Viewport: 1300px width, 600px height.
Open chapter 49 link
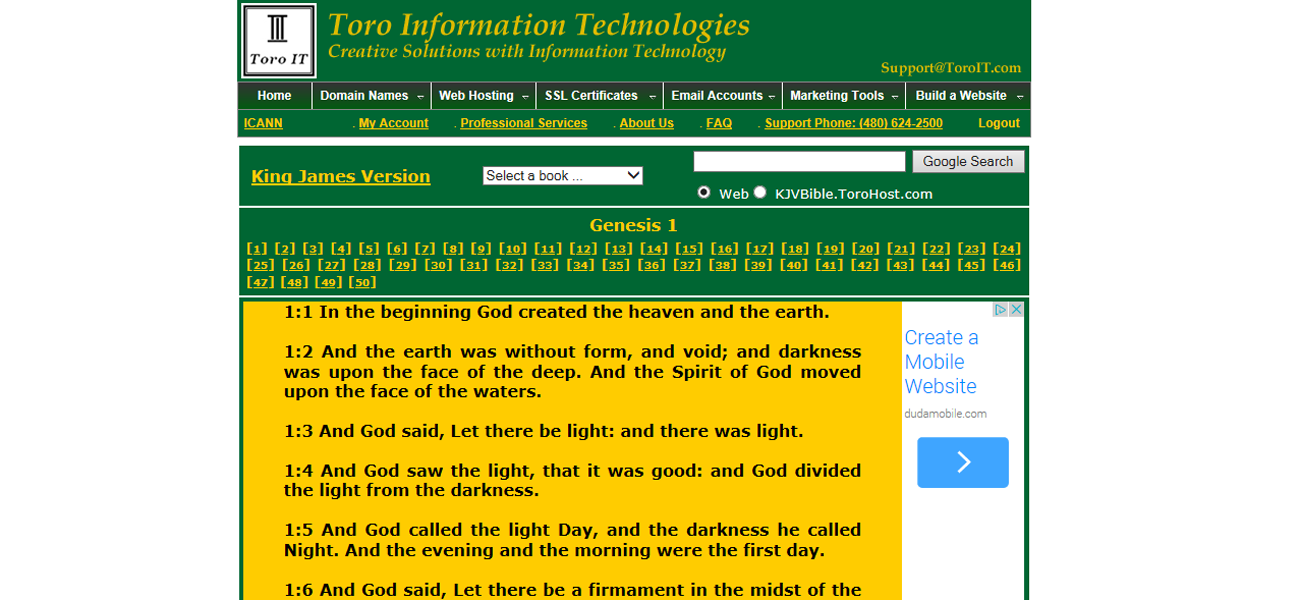328,282
